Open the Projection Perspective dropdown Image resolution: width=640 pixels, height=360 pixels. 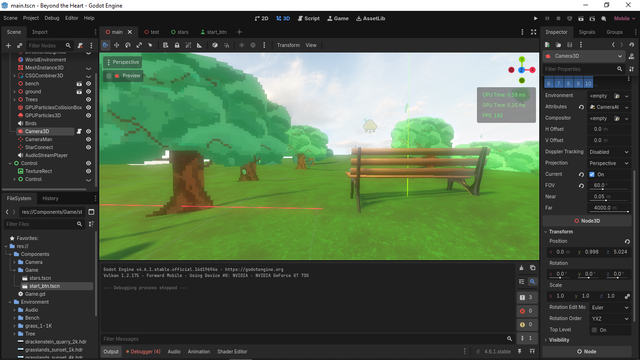[x=609, y=163]
